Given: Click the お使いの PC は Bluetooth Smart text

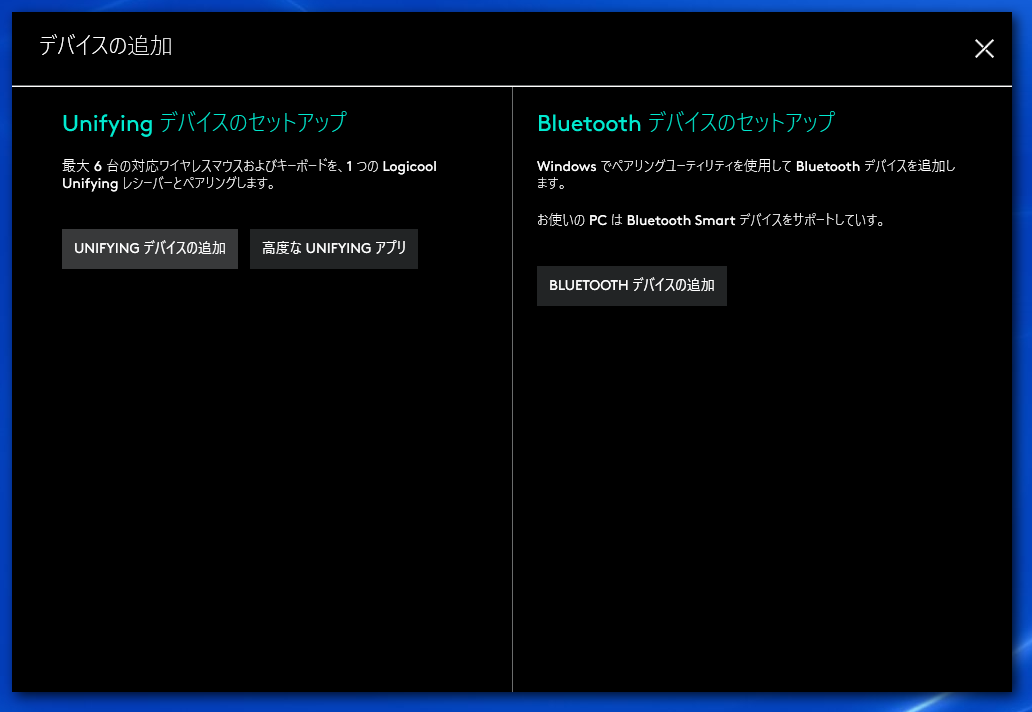Looking at the screenshot, I should click(x=711, y=220).
